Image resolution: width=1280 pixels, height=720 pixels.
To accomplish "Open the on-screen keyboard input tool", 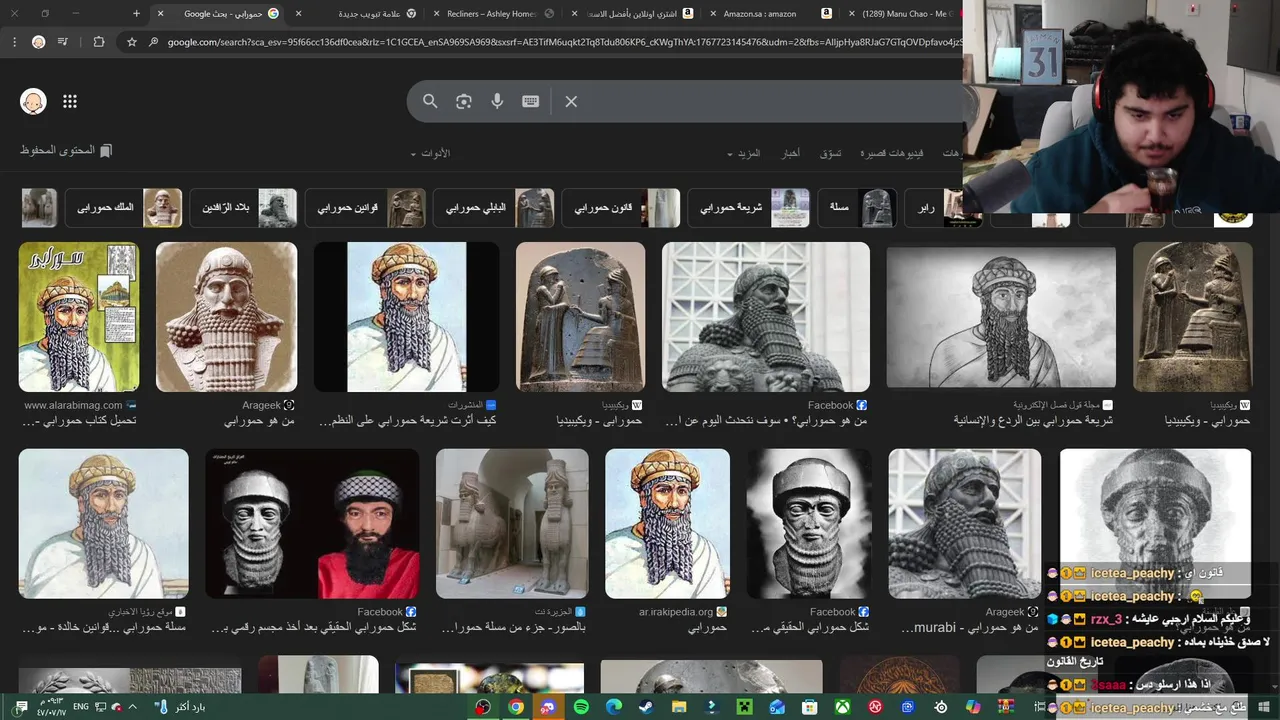I will pos(531,101).
